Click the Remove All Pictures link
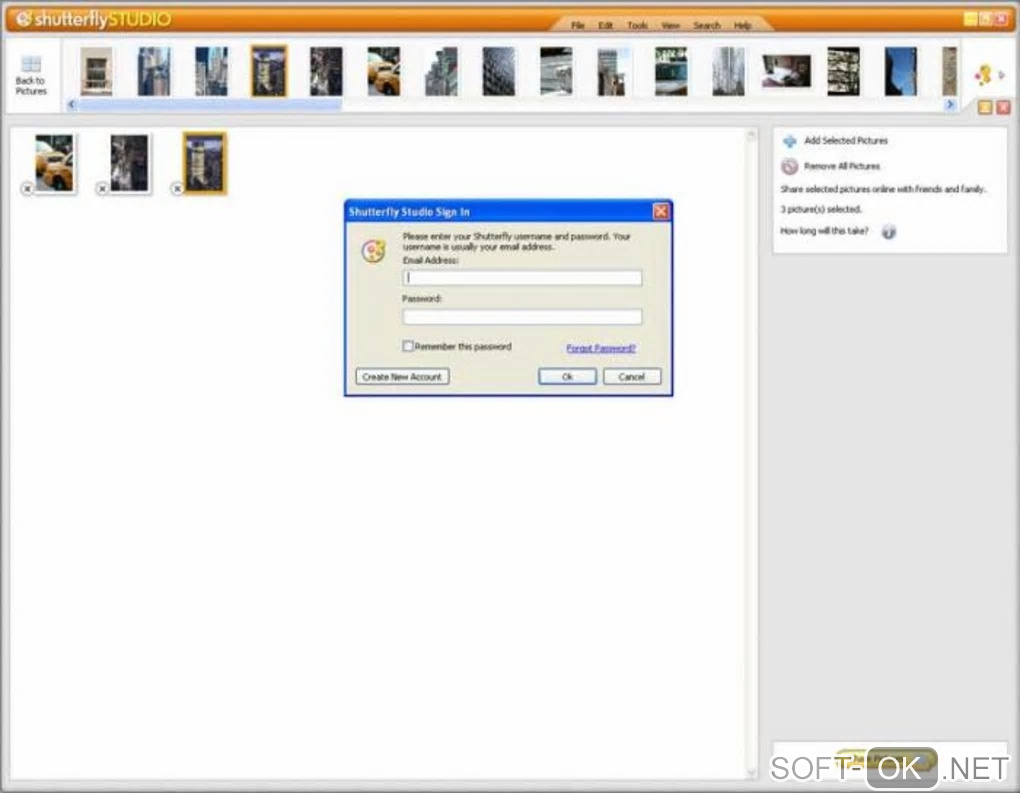The image size is (1020, 793). (x=842, y=167)
